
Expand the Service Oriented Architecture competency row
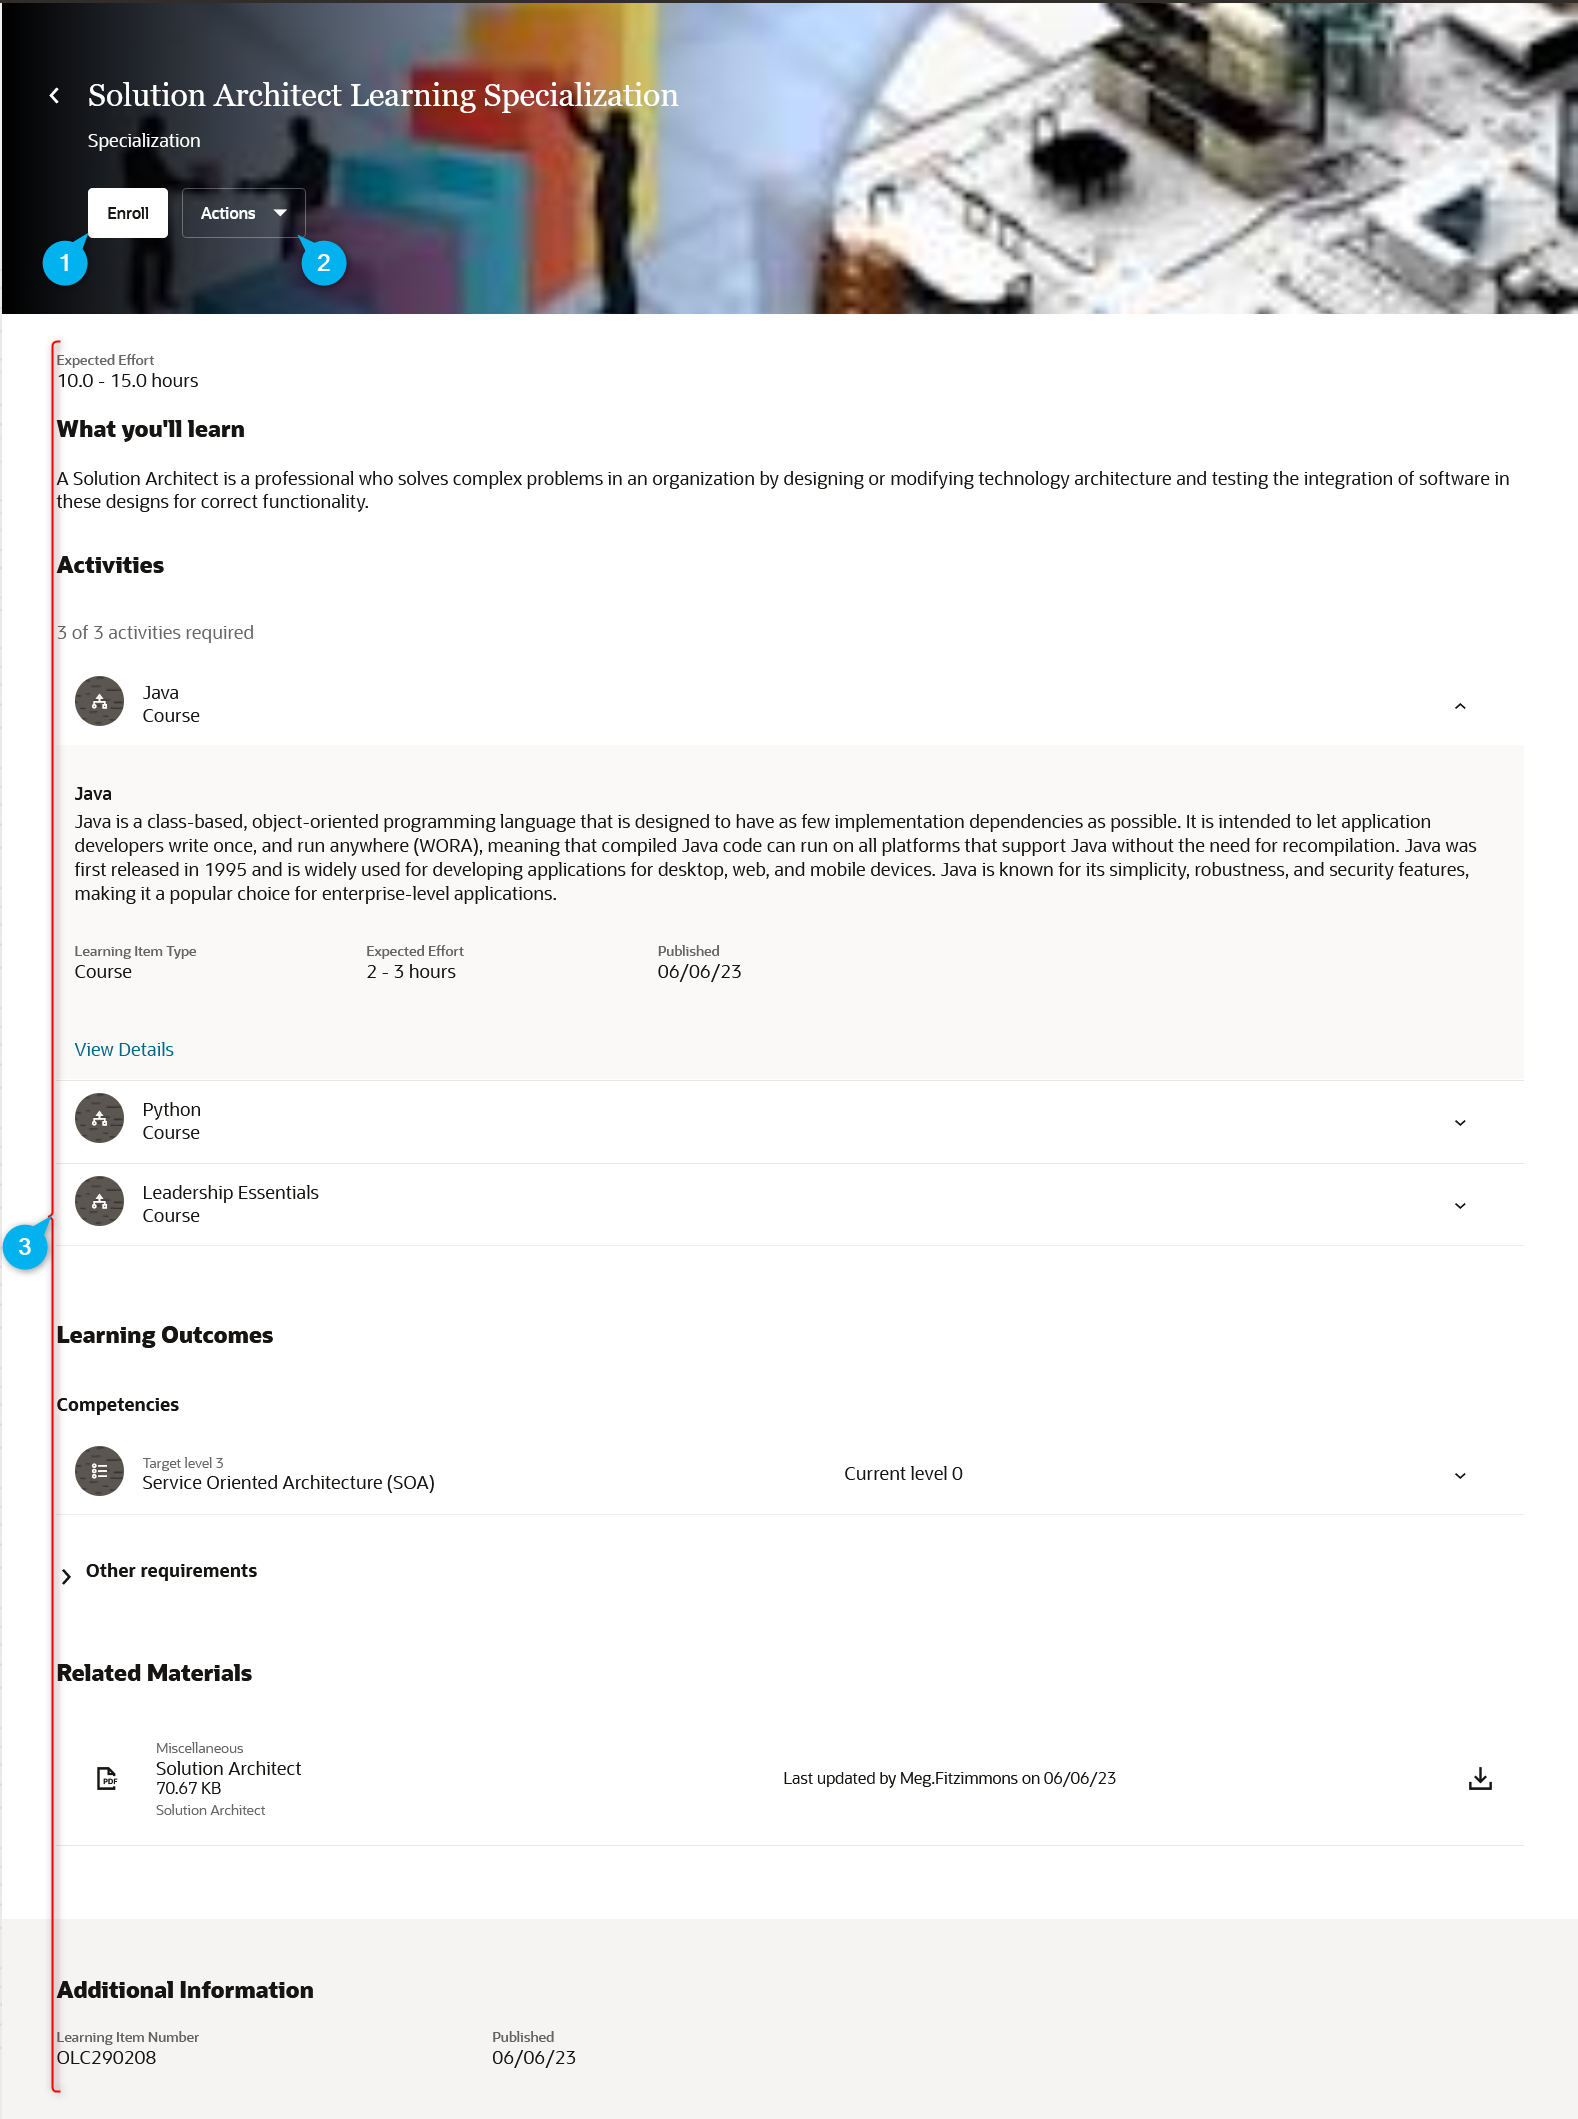click(x=1460, y=1476)
